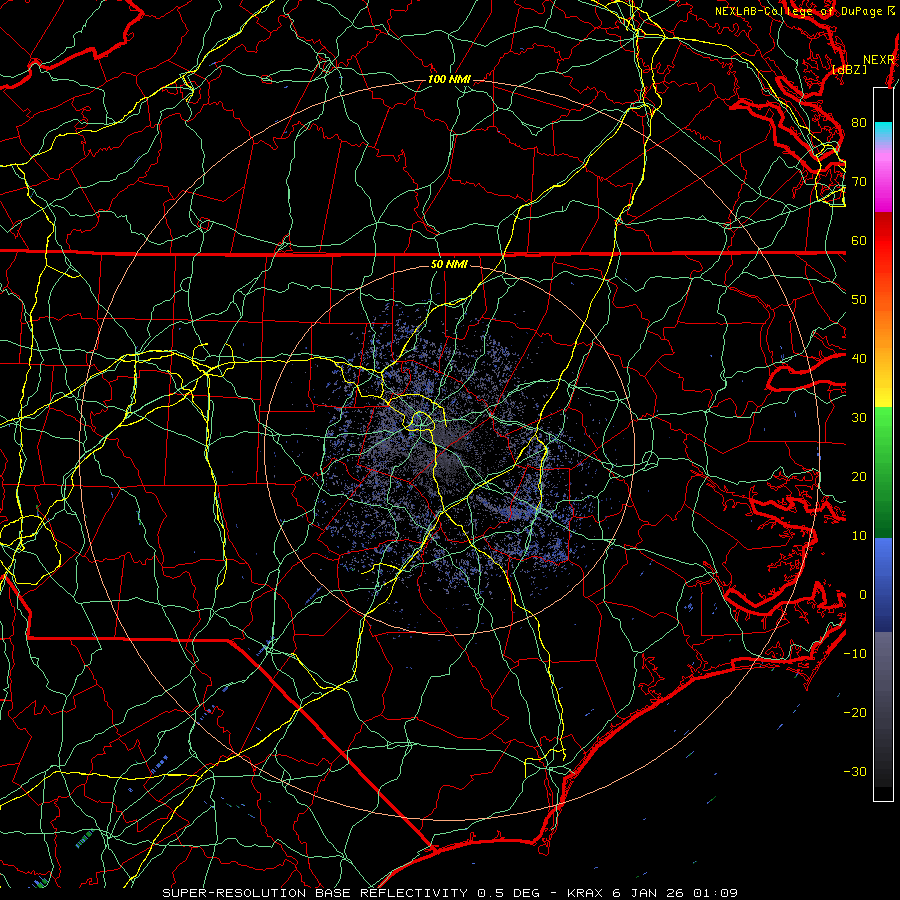900x900 pixels.
Task: Click the KRAX timestamp 6 JAN 26 01:09
Action: [x=652, y=893]
